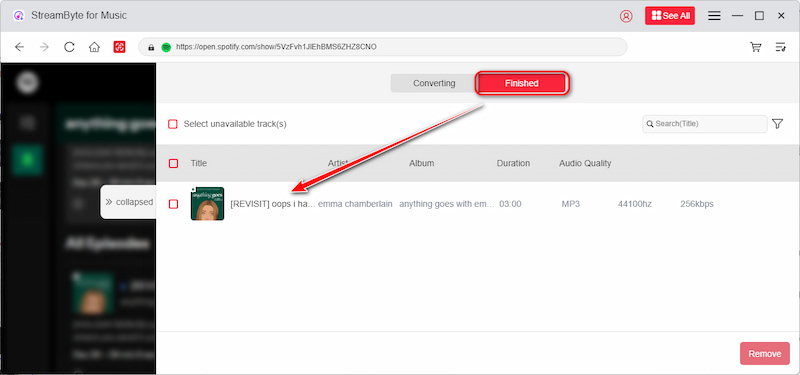
Task: Open the filter funnel icon
Action: [x=777, y=123]
